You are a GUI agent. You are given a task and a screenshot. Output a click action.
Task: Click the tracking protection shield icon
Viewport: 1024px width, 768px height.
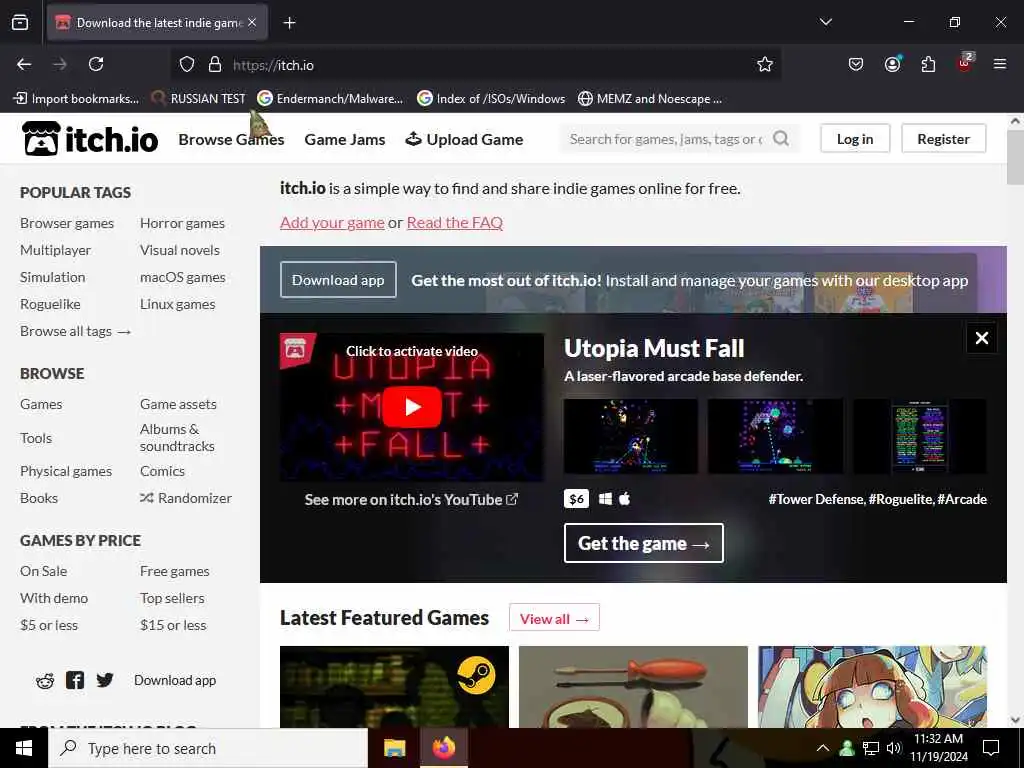pos(187,64)
